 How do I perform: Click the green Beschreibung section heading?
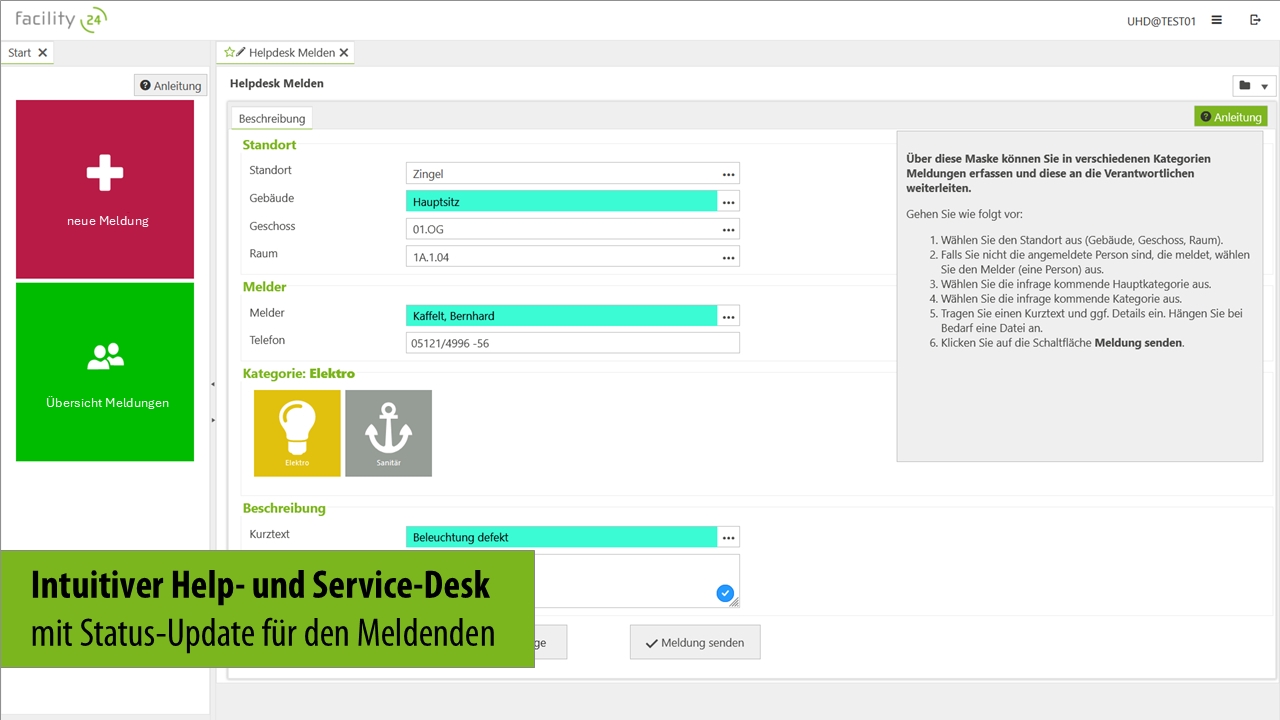(284, 508)
